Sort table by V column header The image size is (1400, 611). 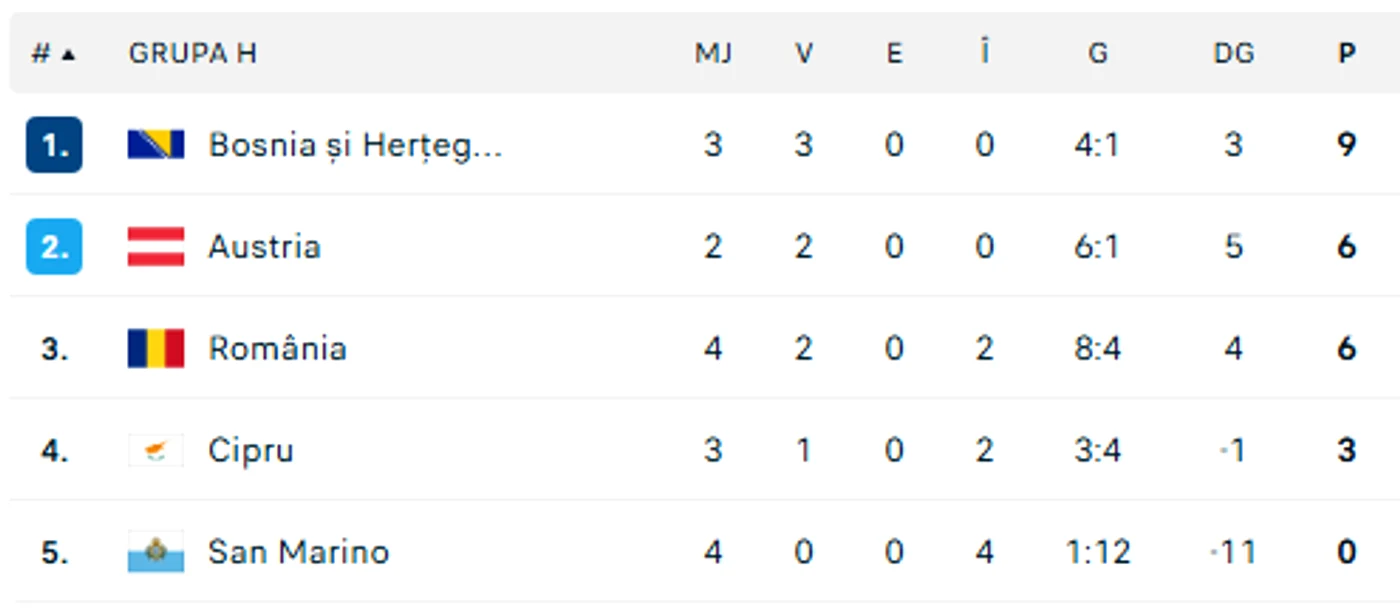click(804, 53)
